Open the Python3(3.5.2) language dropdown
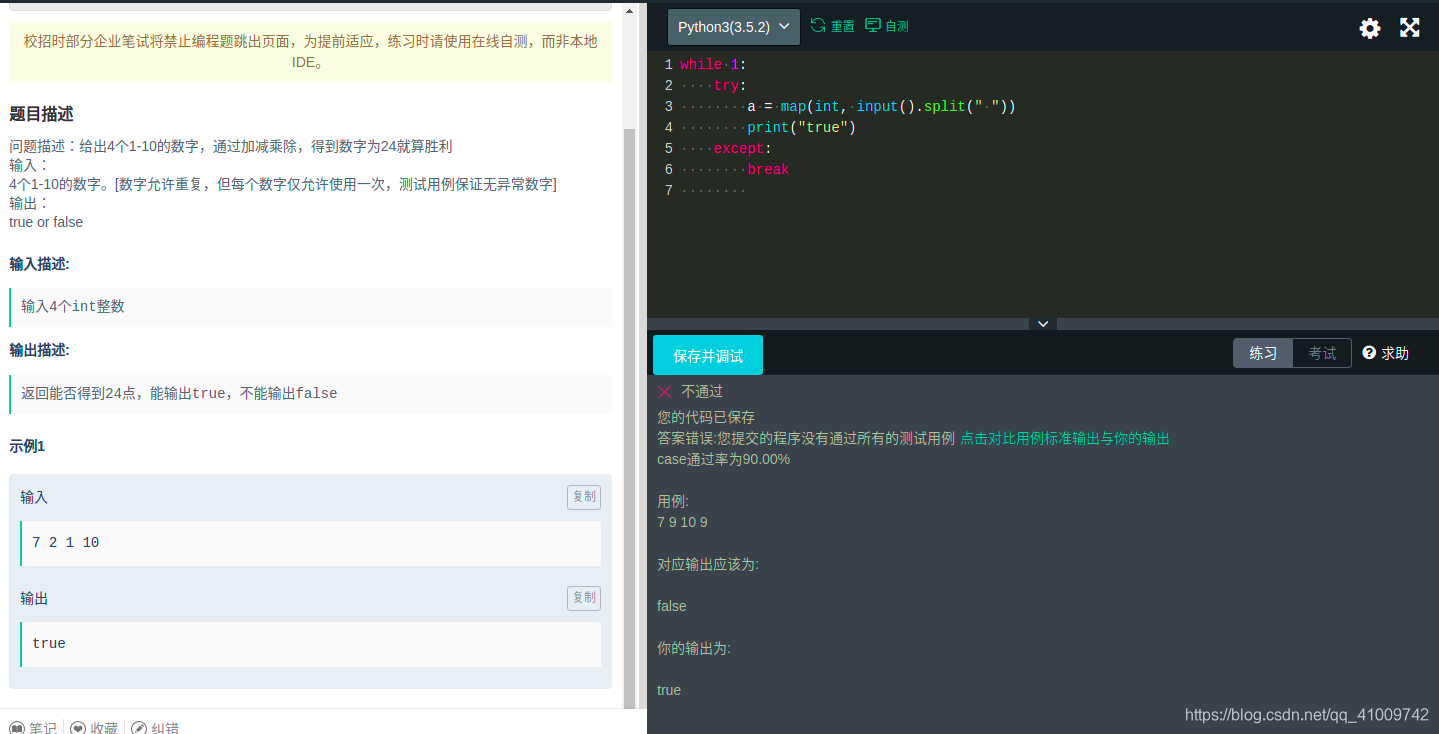This screenshot has width=1439, height=734. coord(734,27)
